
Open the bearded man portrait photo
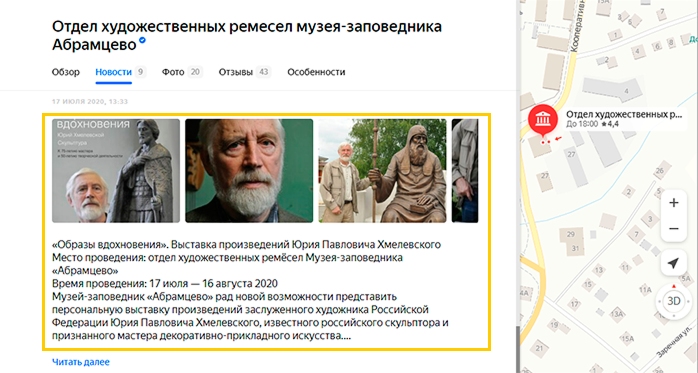pos(249,170)
